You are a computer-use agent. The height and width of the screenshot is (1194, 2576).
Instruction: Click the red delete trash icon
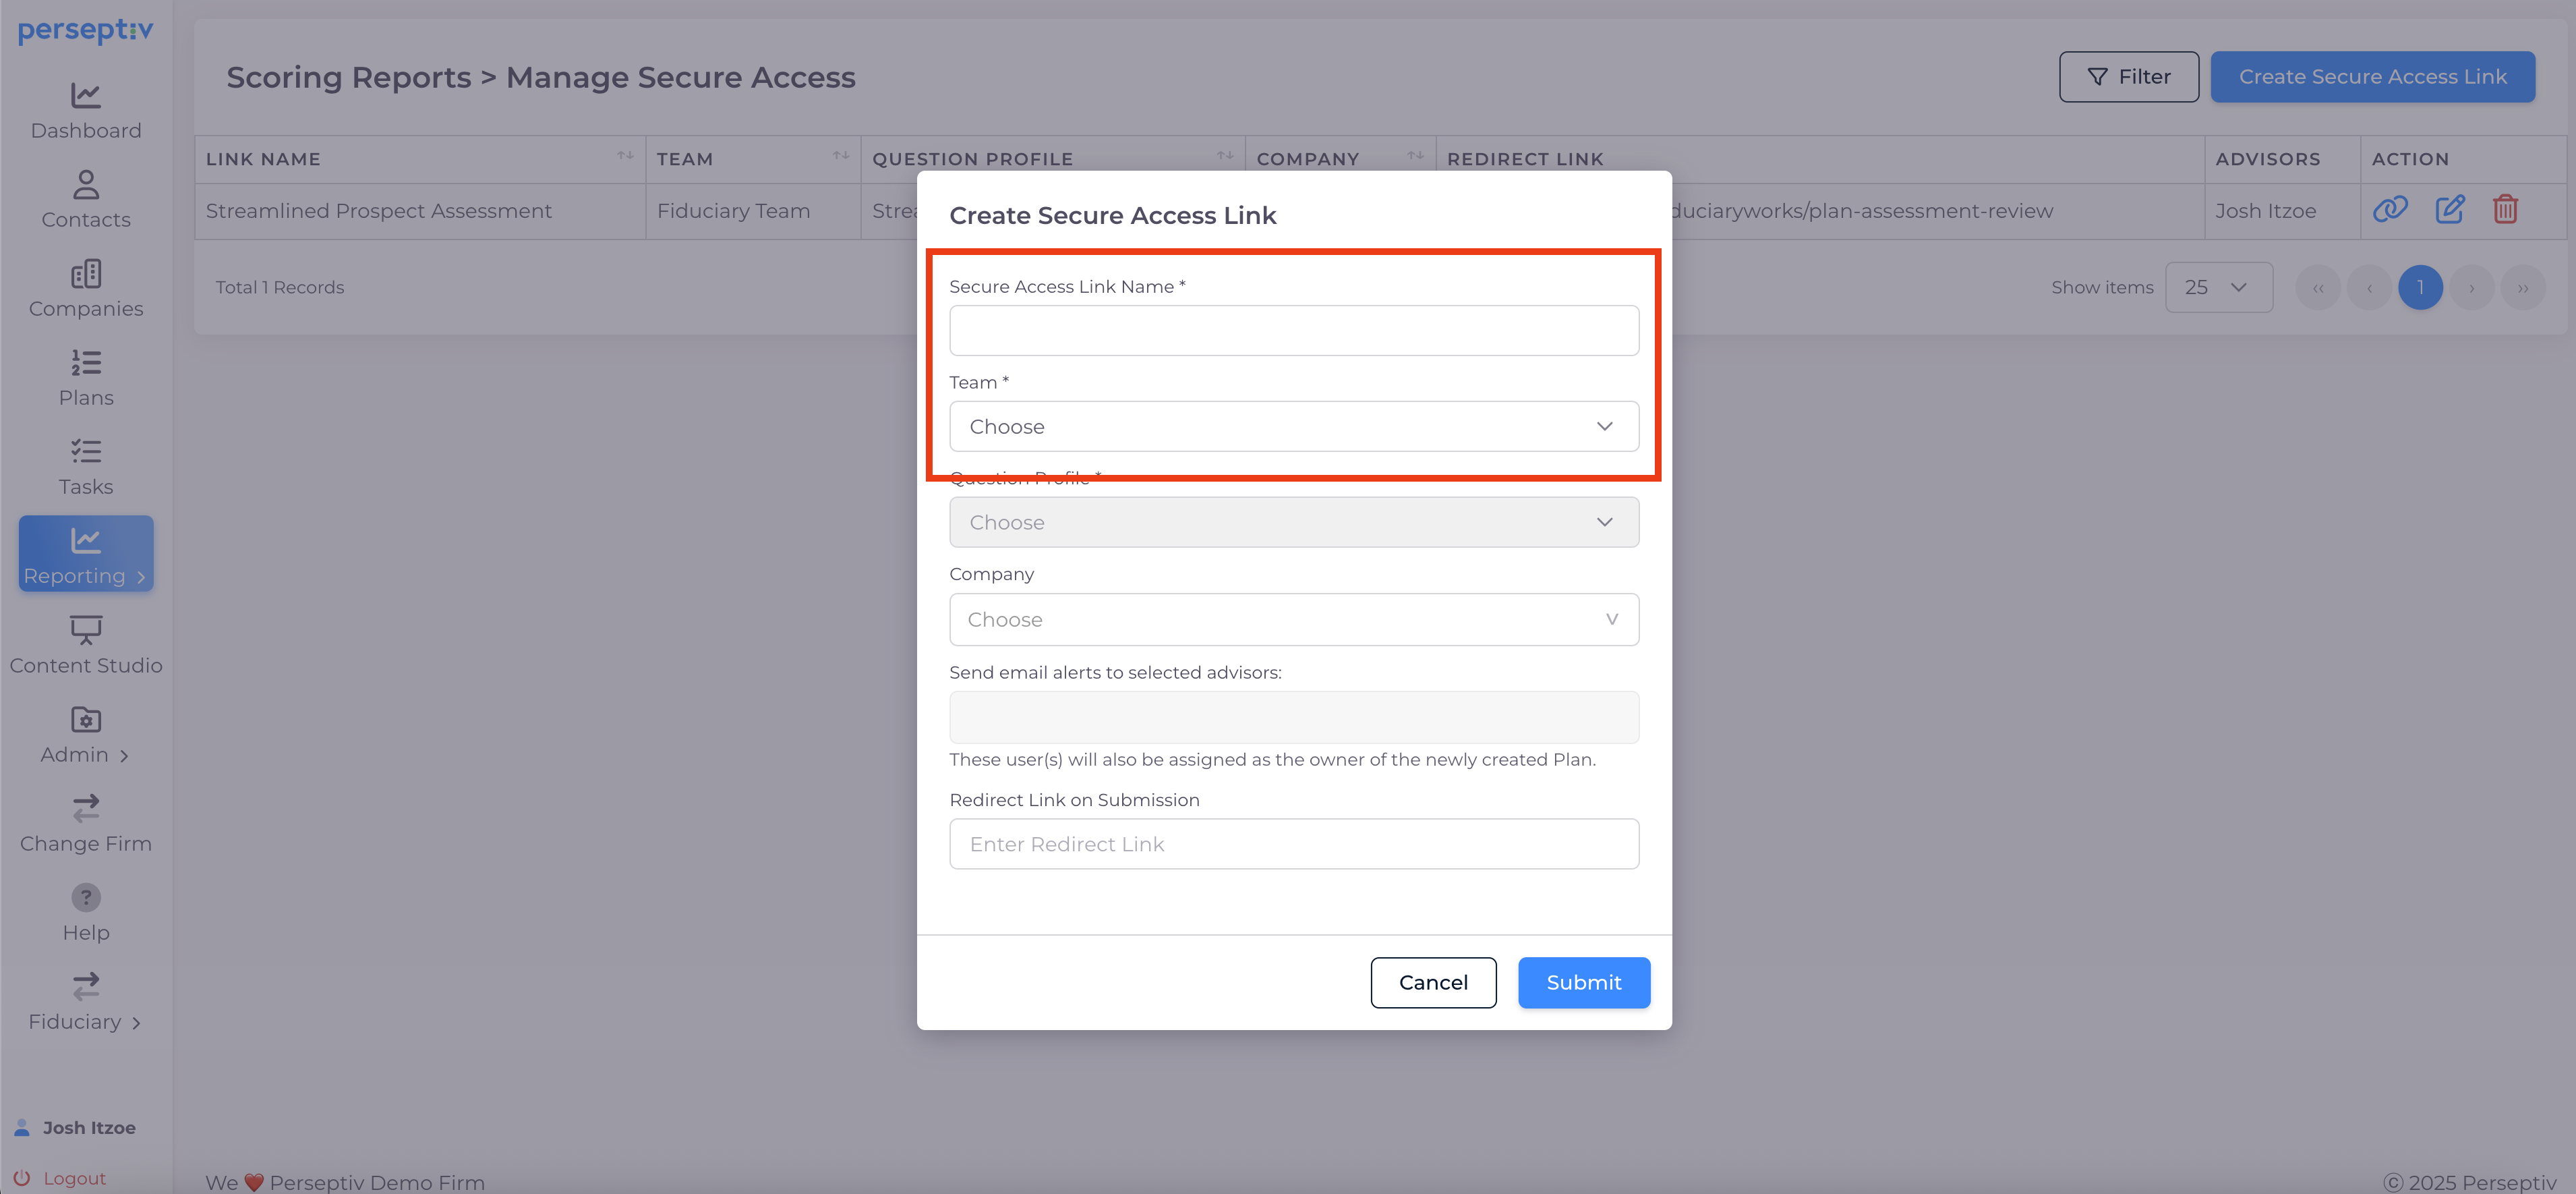[x=2505, y=210]
